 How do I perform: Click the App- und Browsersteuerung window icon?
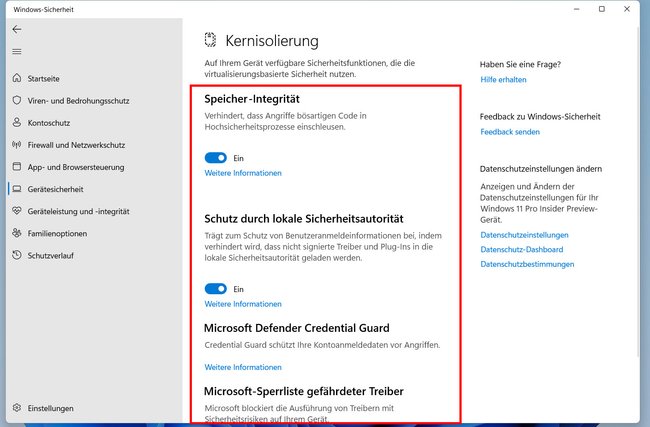17,167
